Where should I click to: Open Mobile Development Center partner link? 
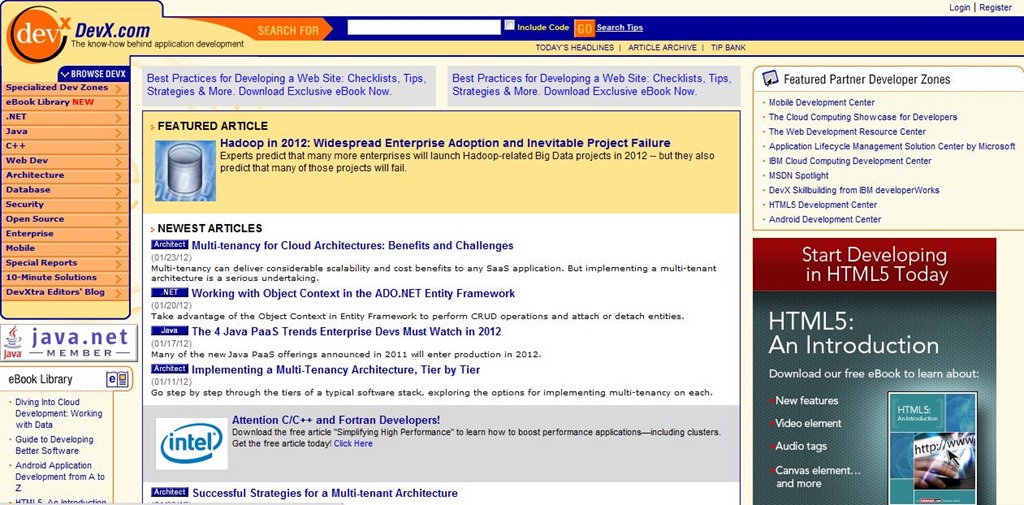pos(822,103)
